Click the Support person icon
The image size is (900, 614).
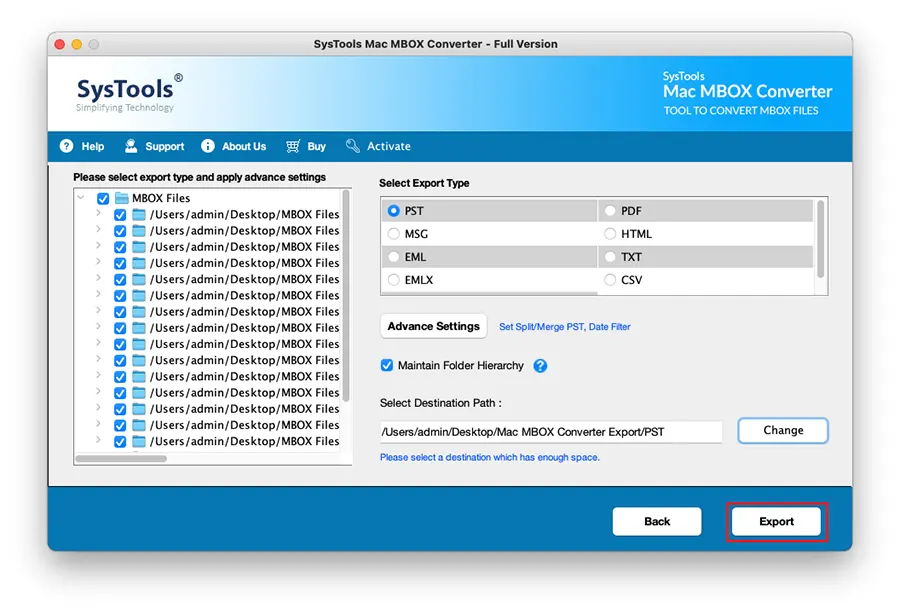pos(131,146)
